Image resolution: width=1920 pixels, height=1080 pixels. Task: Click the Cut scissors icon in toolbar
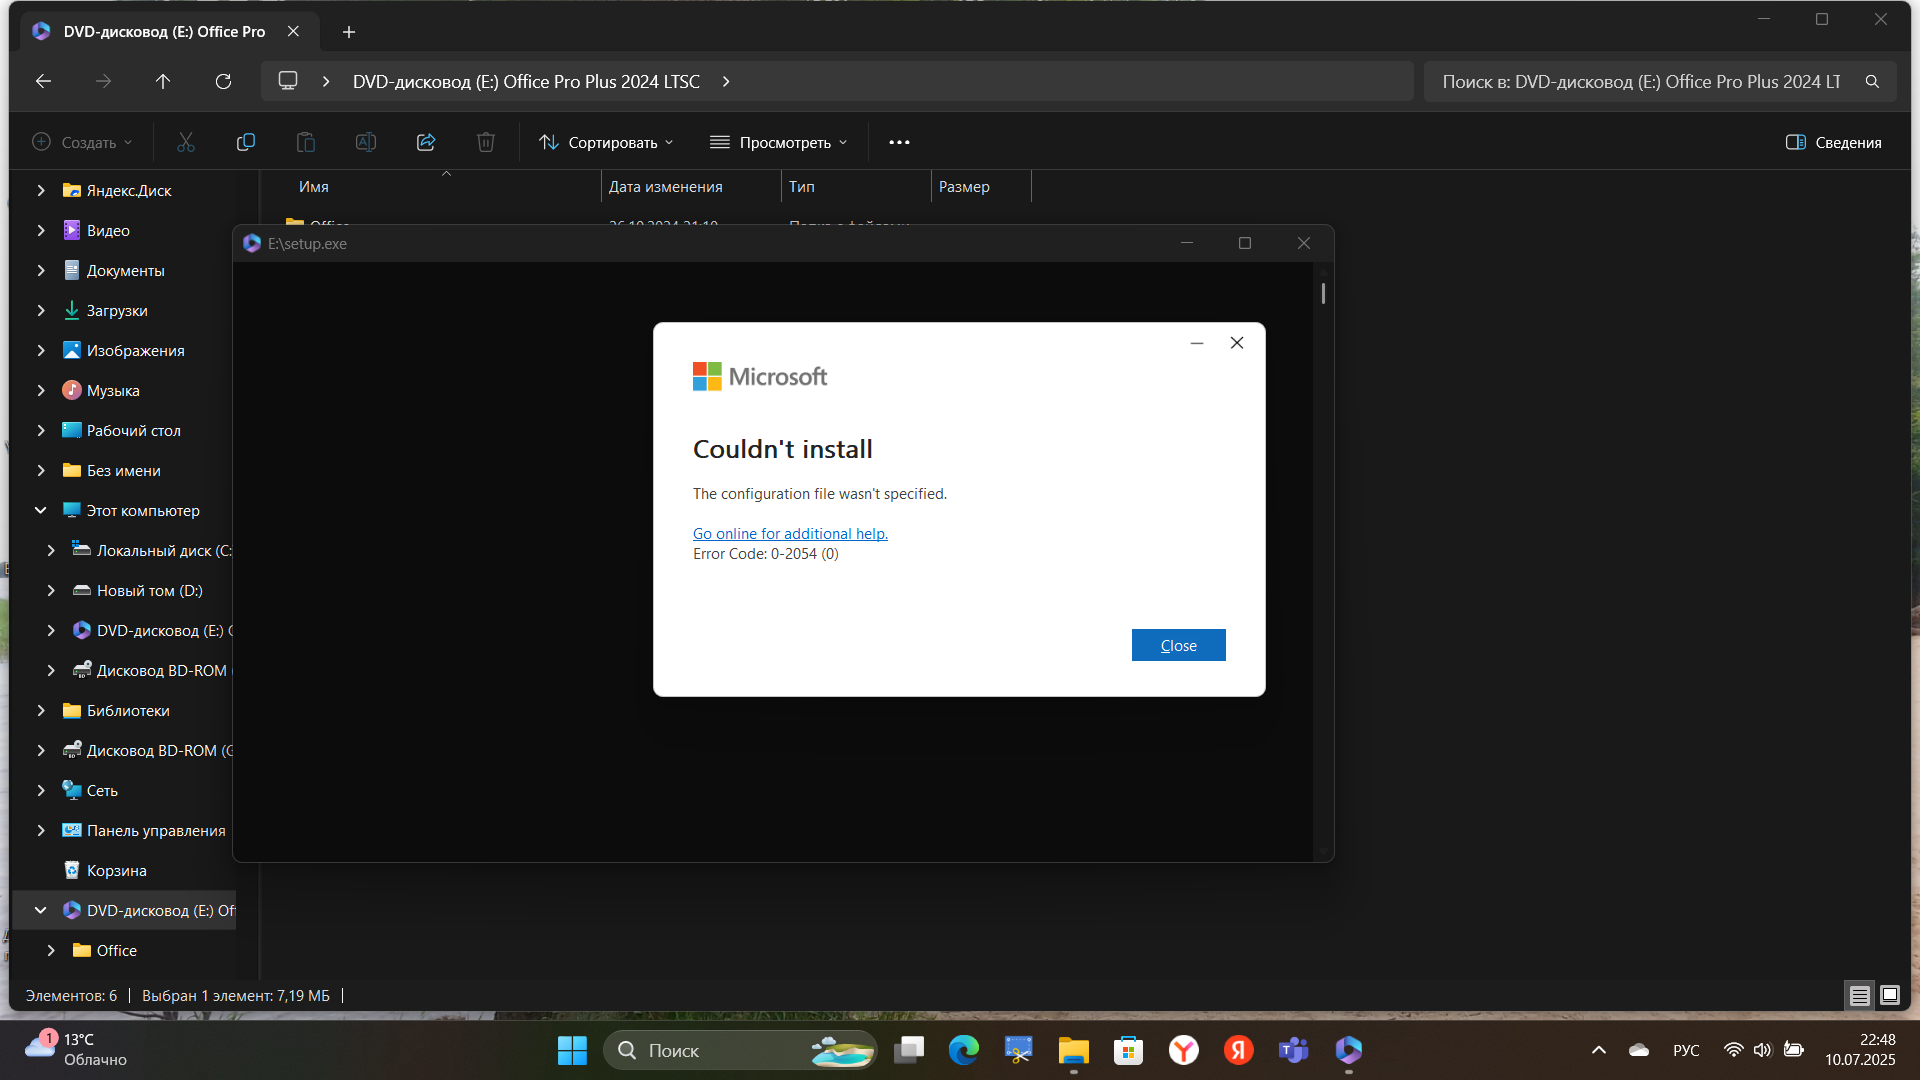(x=186, y=142)
